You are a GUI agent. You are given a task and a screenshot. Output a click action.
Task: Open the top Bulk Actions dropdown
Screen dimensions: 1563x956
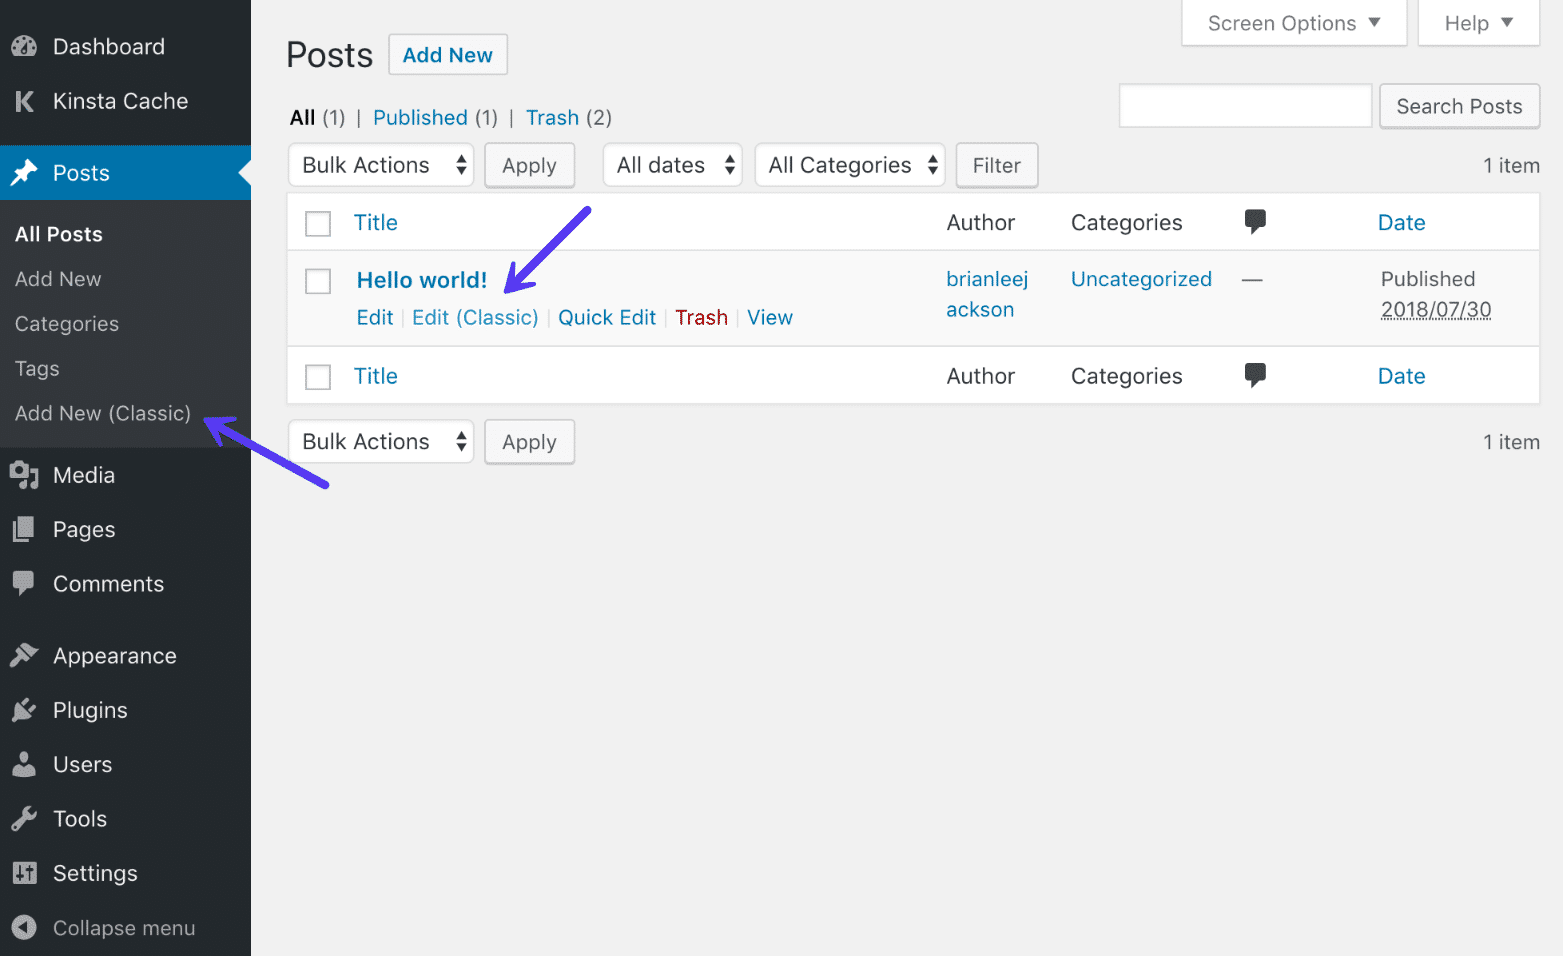pyautogui.click(x=381, y=165)
